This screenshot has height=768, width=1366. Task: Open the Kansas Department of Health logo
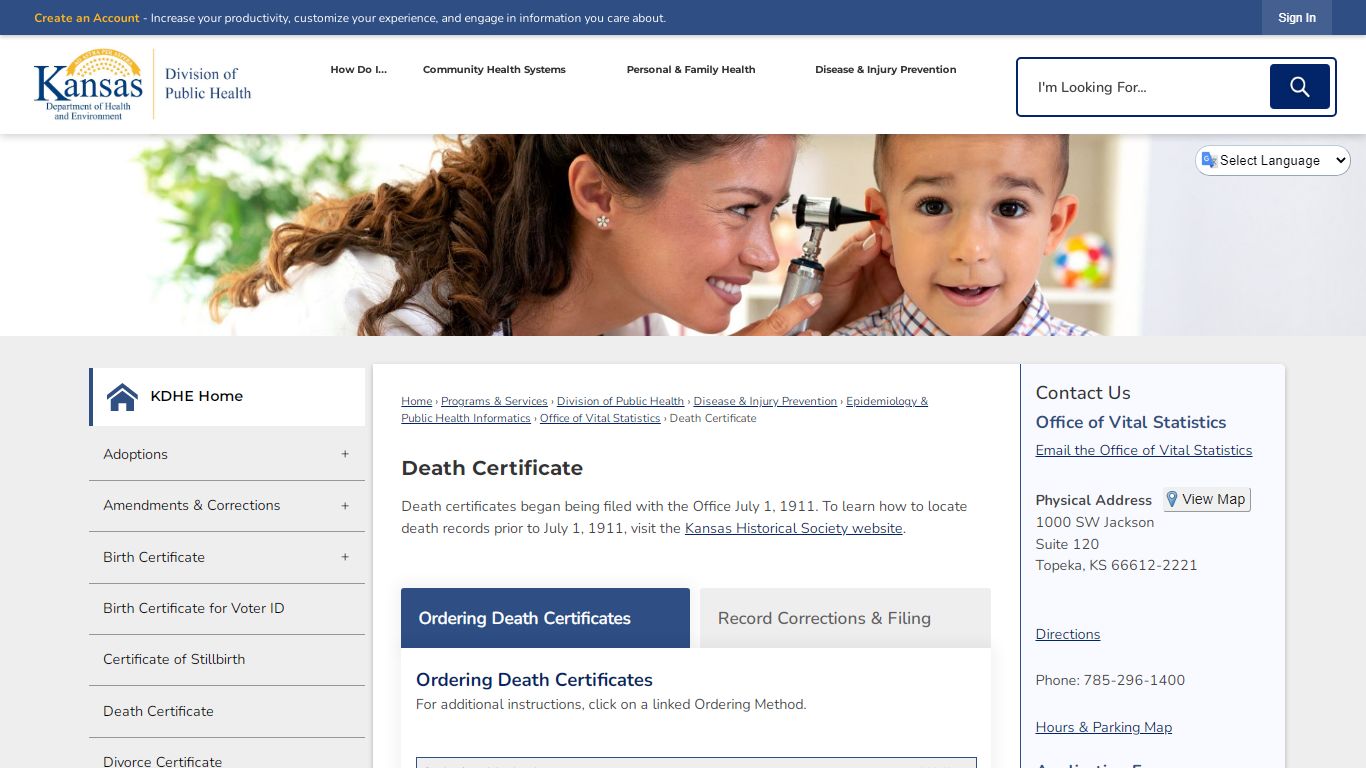click(x=143, y=85)
